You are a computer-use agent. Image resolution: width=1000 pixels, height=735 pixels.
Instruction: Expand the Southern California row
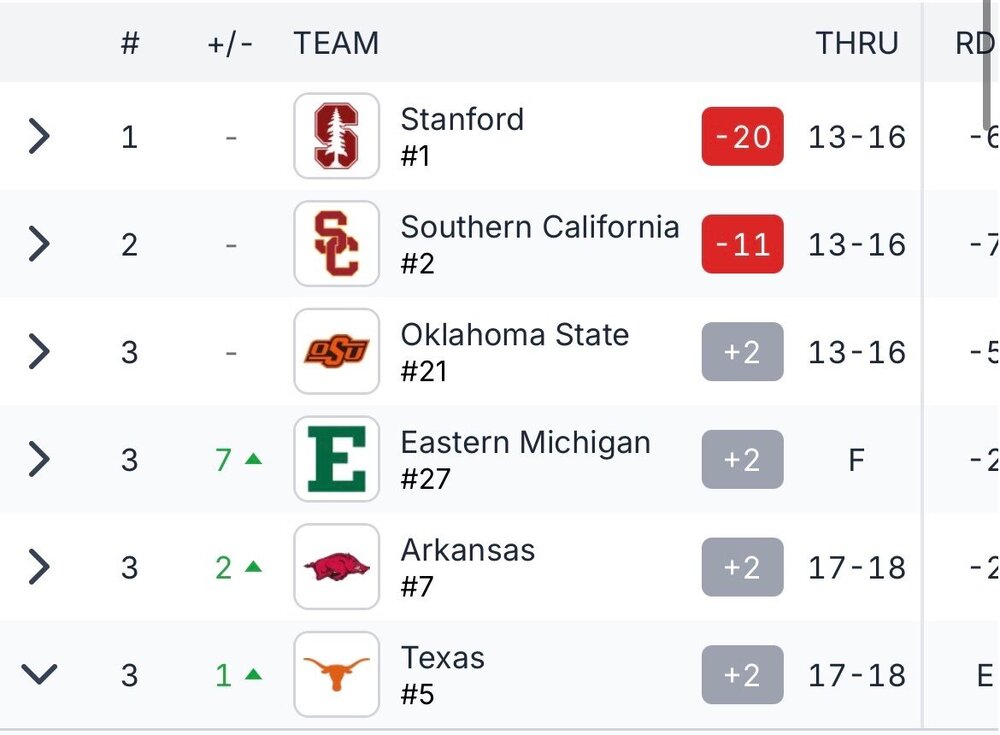[x=39, y=244]
